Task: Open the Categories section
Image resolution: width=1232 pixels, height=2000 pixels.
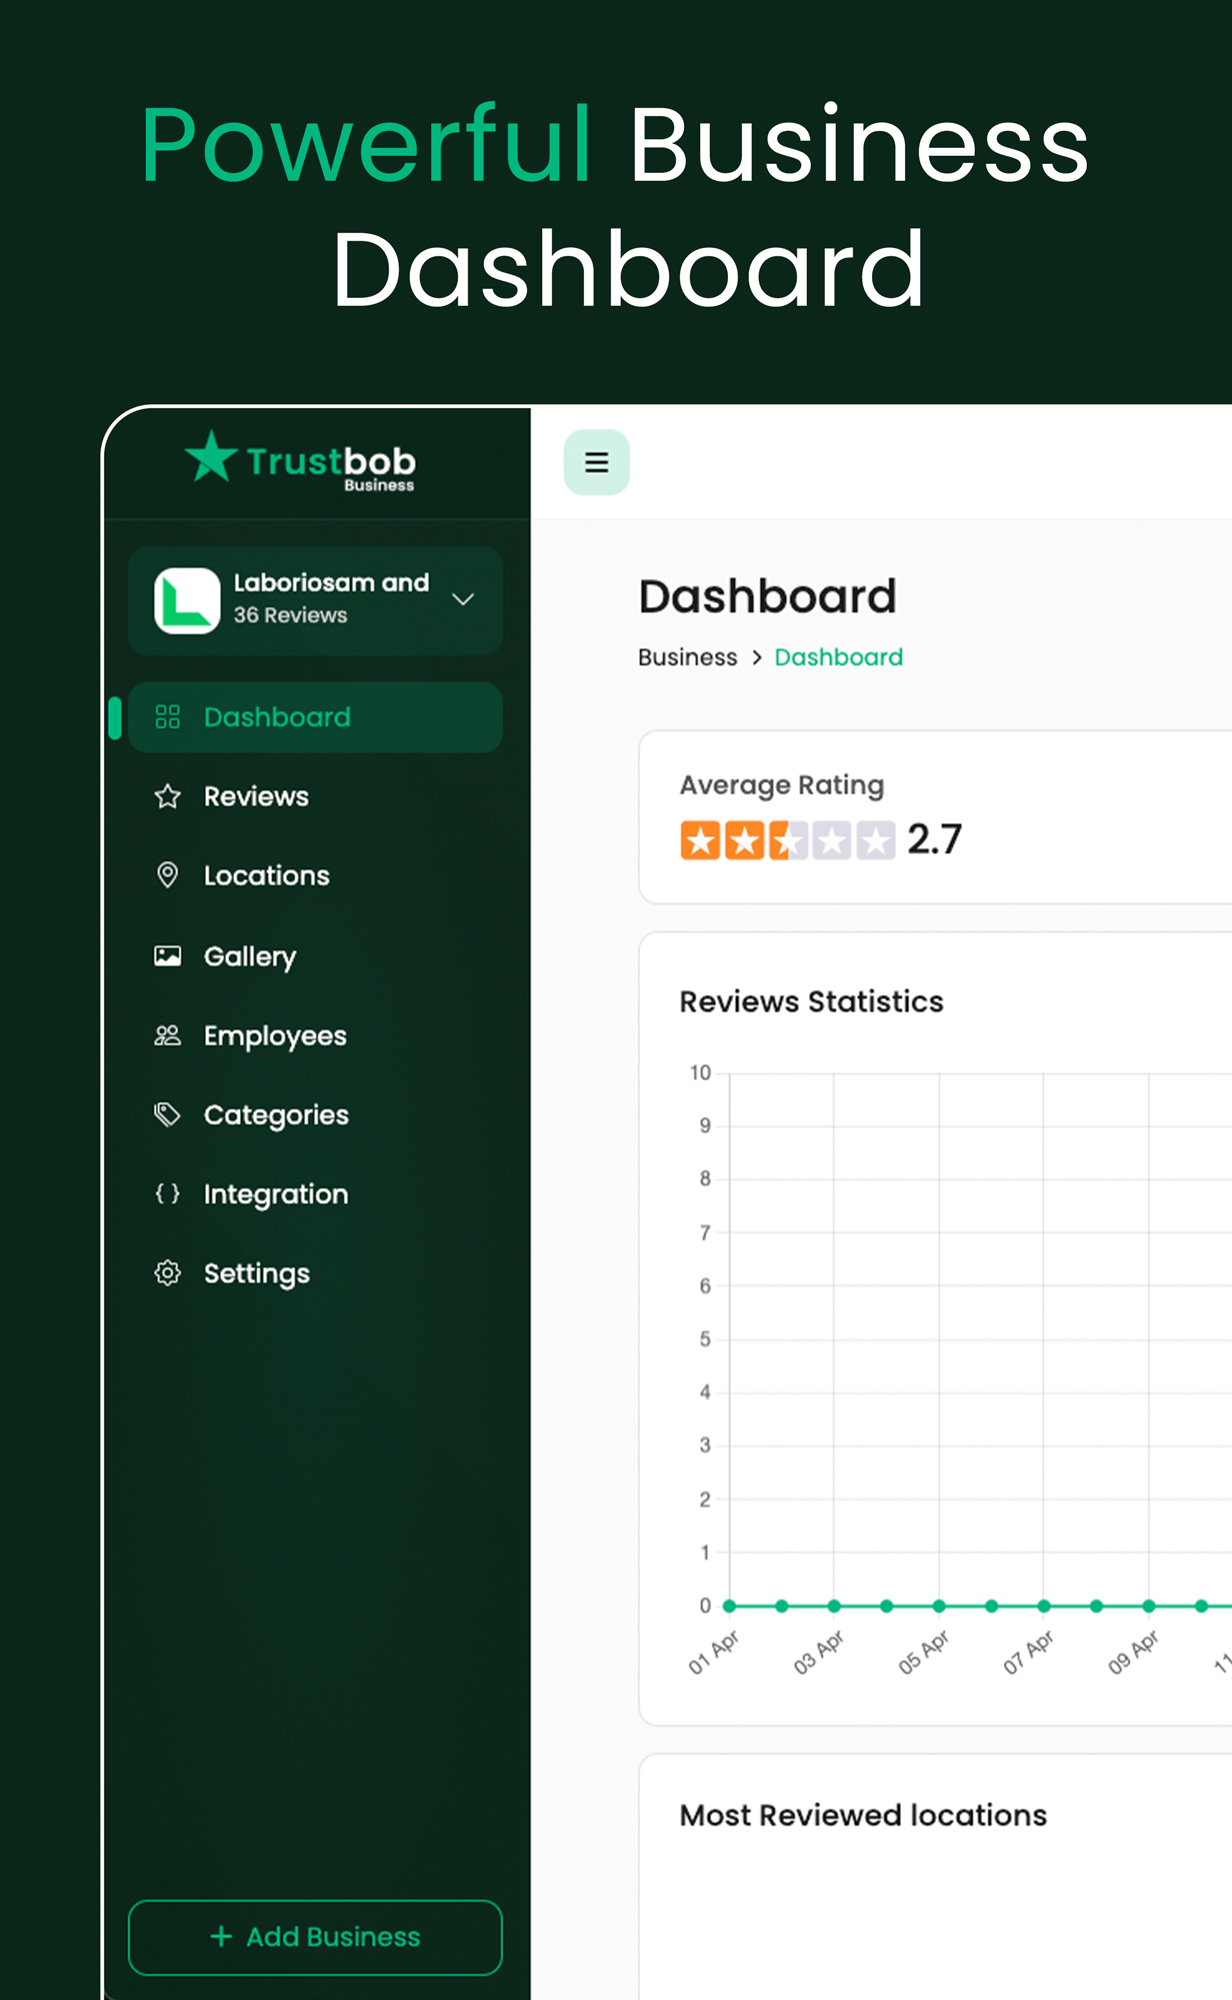Action: [315, 1114]
